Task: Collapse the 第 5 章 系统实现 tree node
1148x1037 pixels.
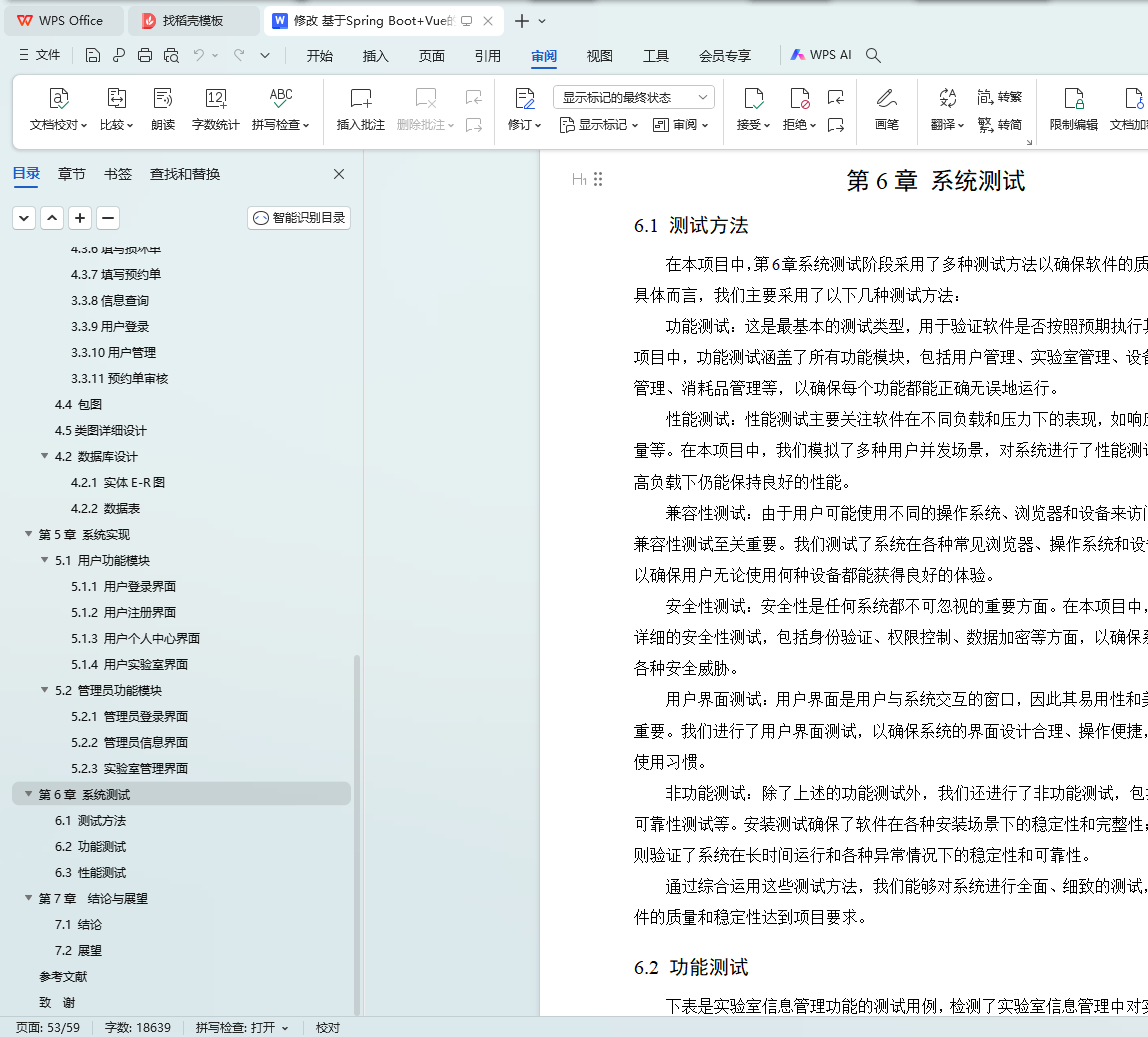Action: pos(29,534)
